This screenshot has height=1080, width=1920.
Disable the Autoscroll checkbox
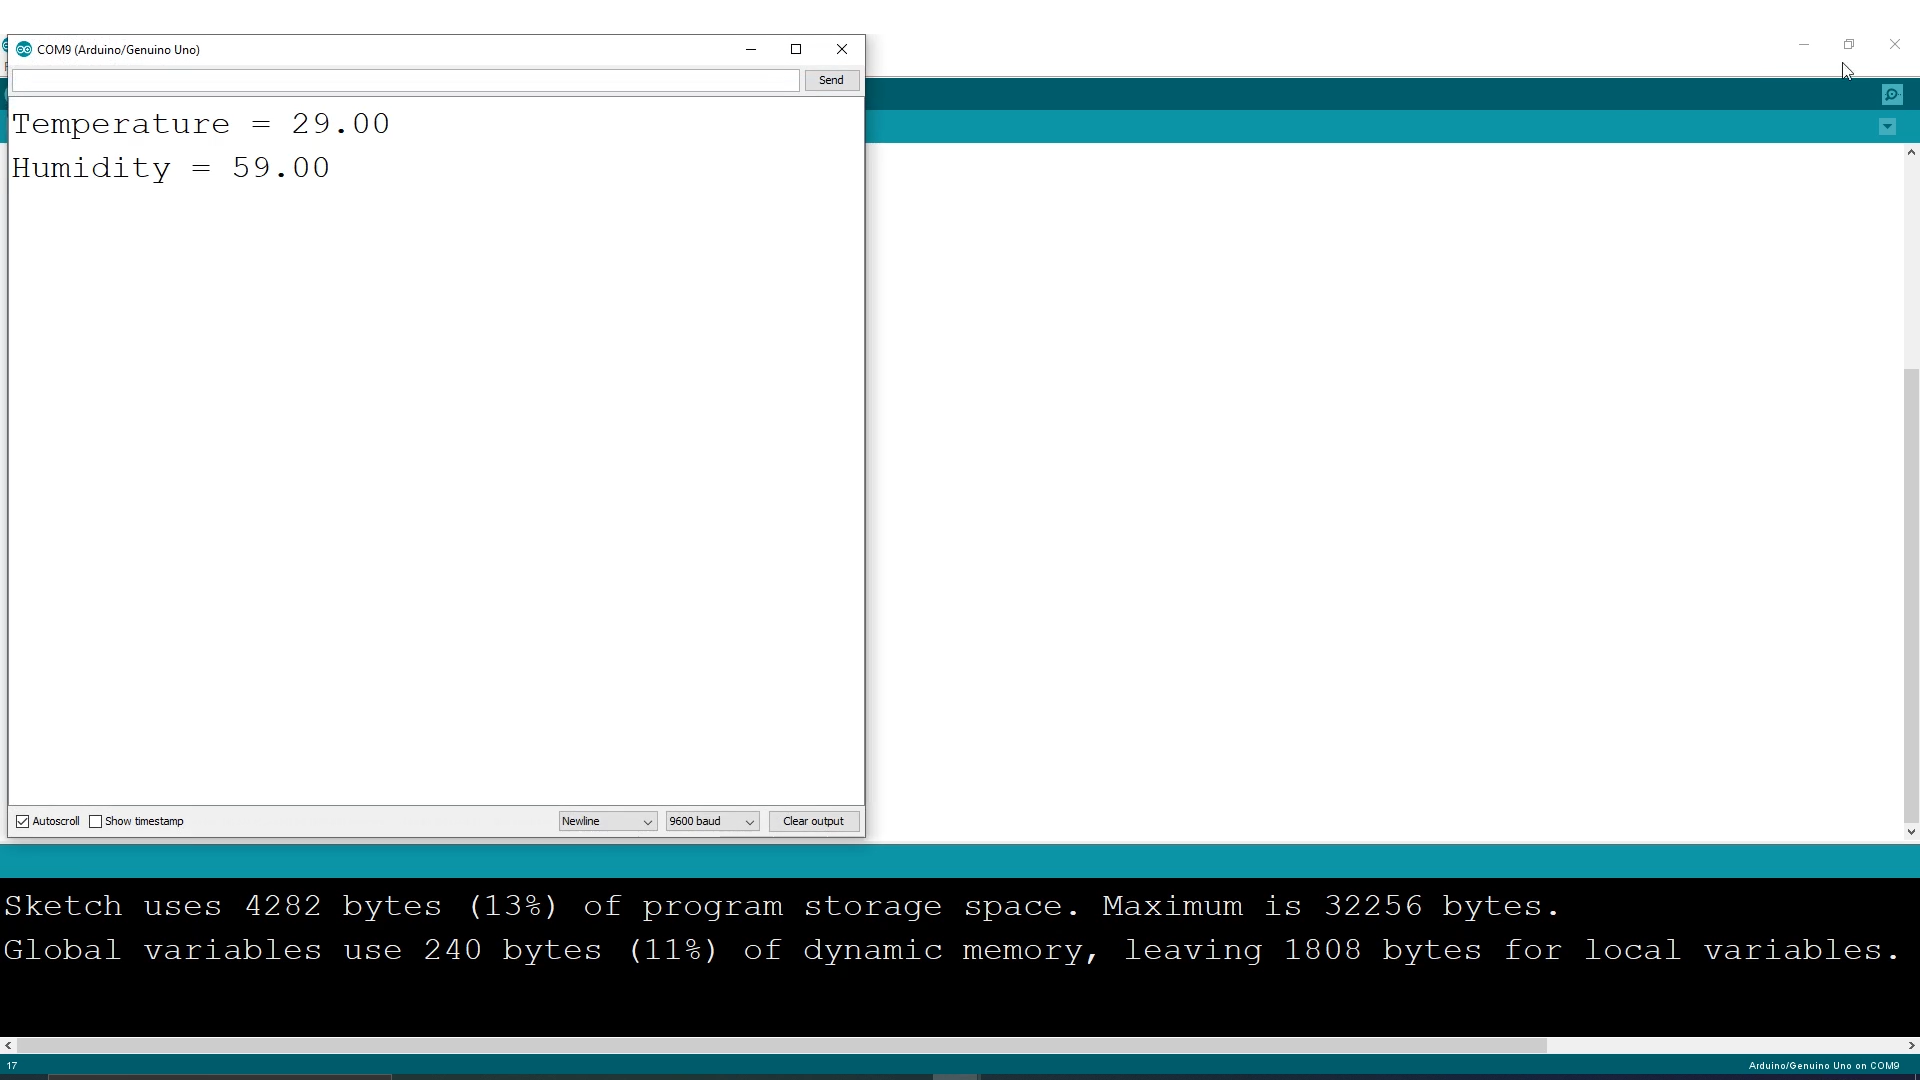(x=23, y=821)
